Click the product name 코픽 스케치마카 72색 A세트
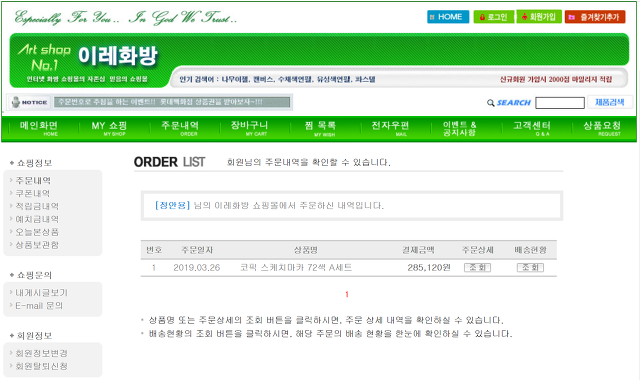 pos(296,268)
